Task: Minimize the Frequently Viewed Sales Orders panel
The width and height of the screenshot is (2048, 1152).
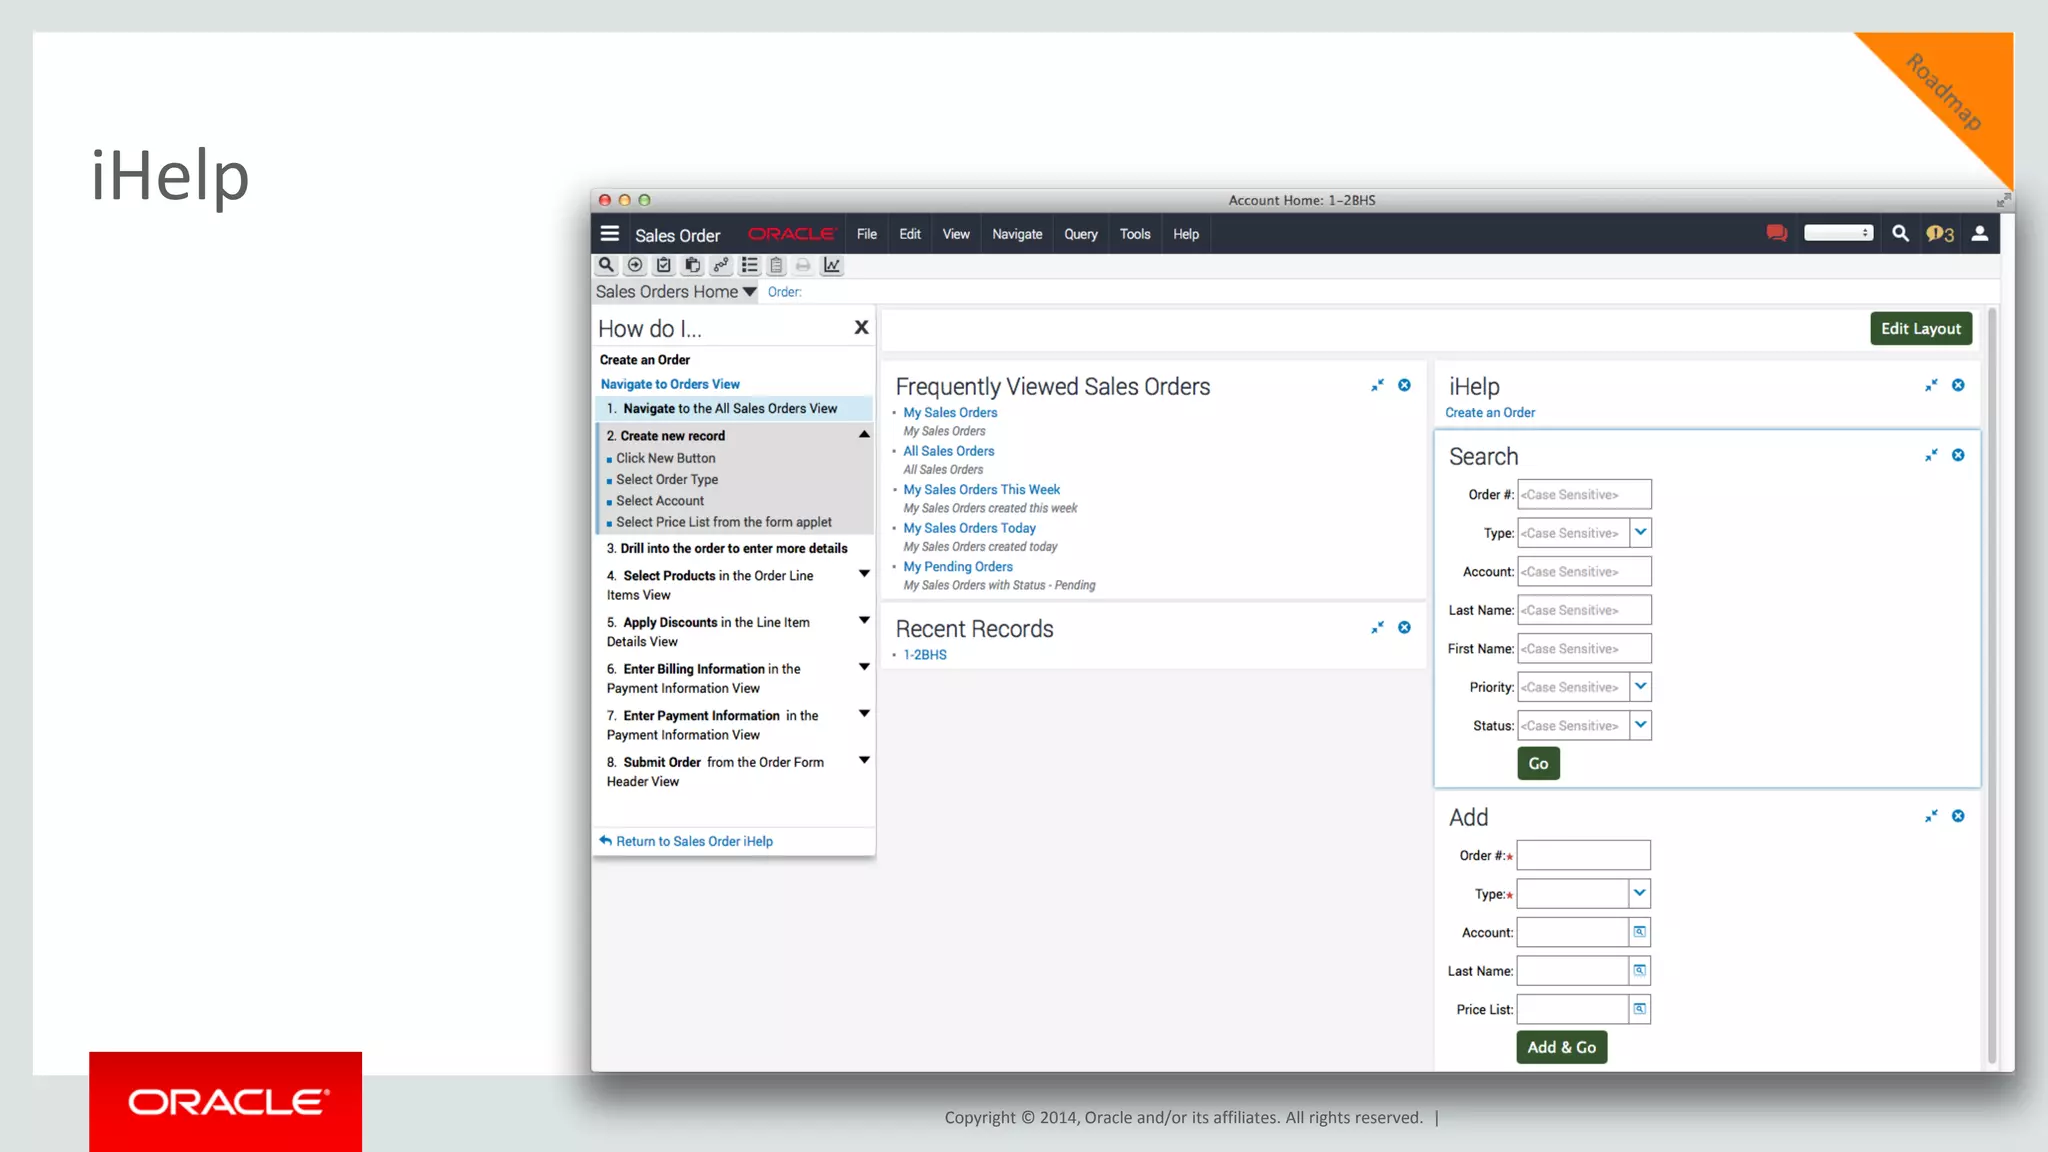Action: (x=1377, y=385)
